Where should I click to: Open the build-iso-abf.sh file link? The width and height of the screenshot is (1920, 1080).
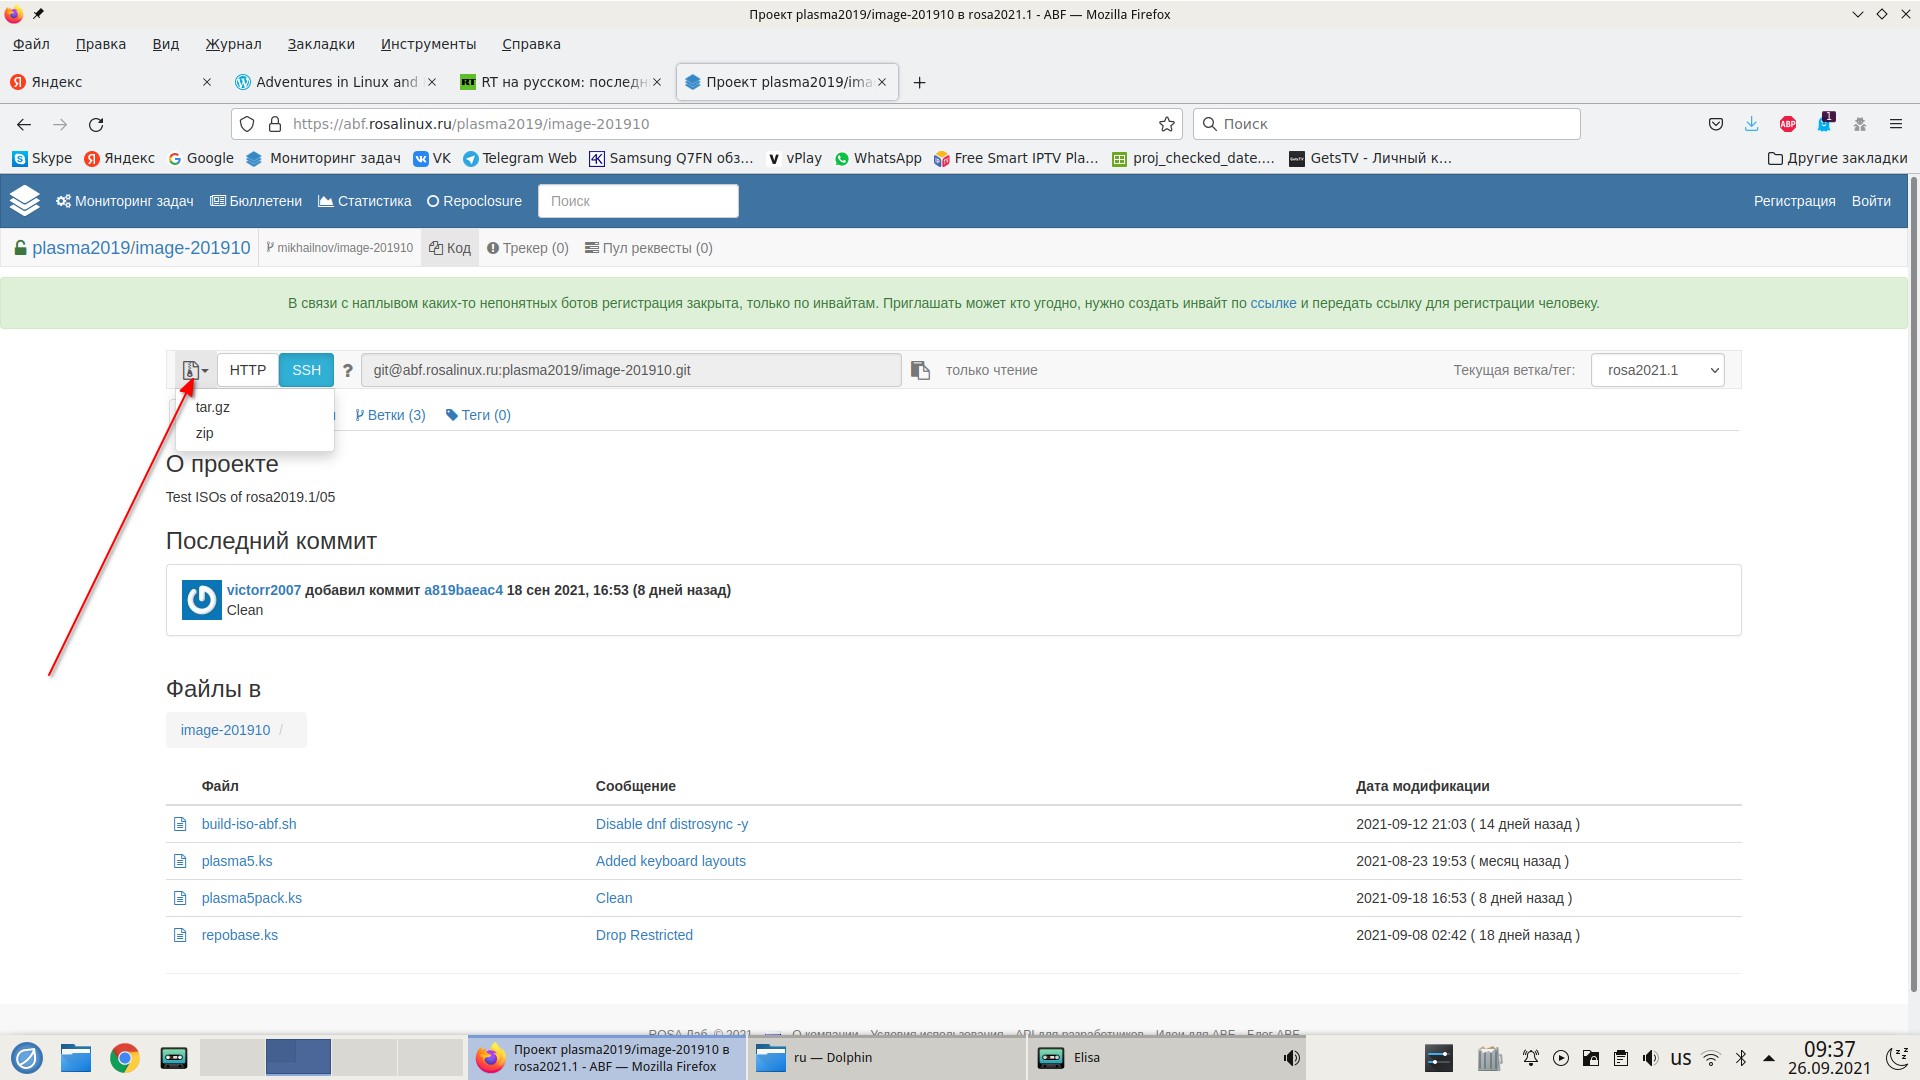pos(249,824)
